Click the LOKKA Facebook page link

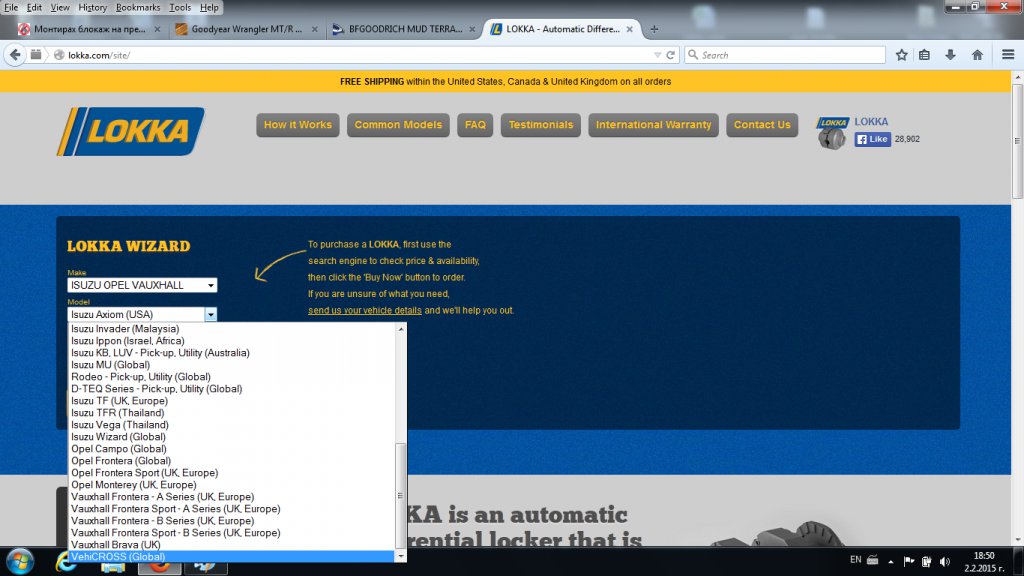(871, 121)
